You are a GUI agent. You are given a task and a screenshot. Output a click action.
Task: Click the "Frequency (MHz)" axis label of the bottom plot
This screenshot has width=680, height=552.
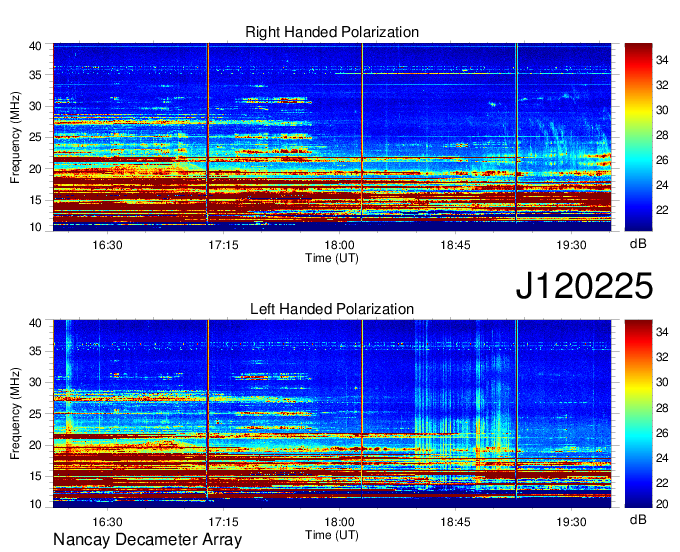click(x=15, y=414)
